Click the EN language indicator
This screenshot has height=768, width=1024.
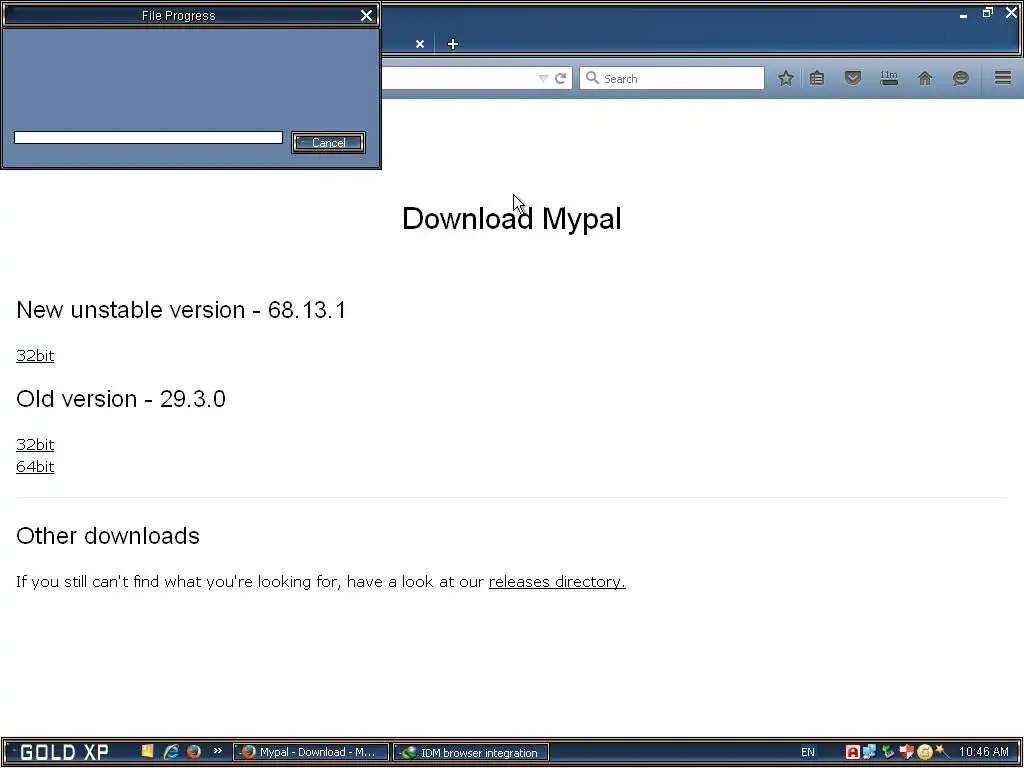coord(808,752)
